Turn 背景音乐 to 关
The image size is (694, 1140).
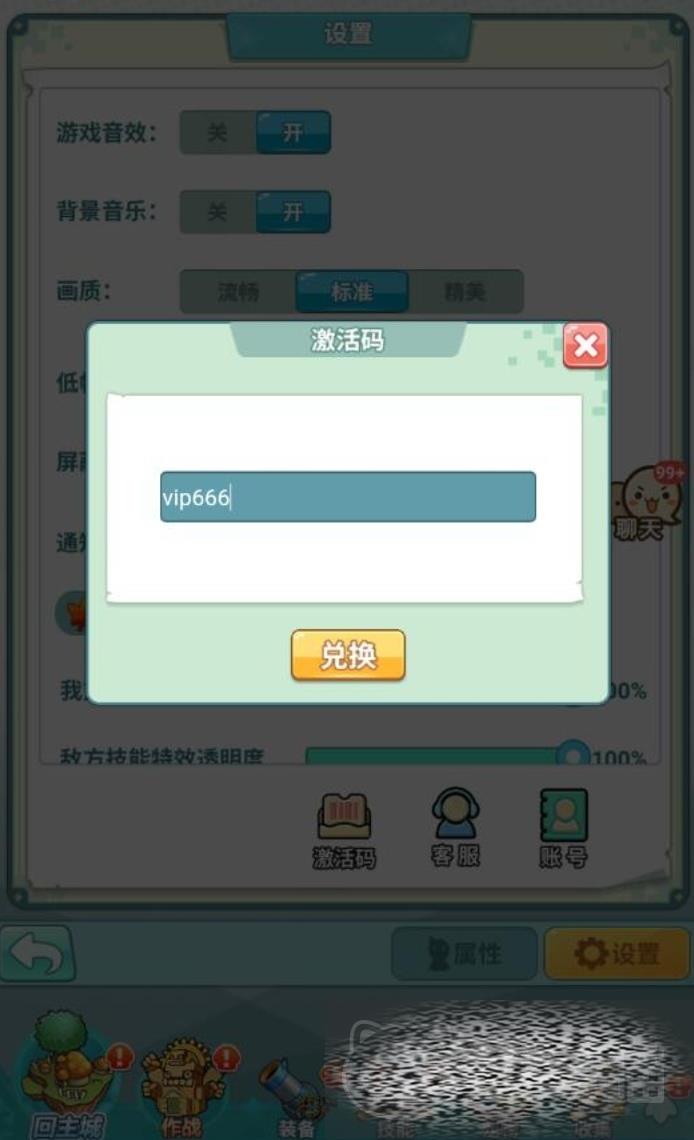(x=217, y=212)
